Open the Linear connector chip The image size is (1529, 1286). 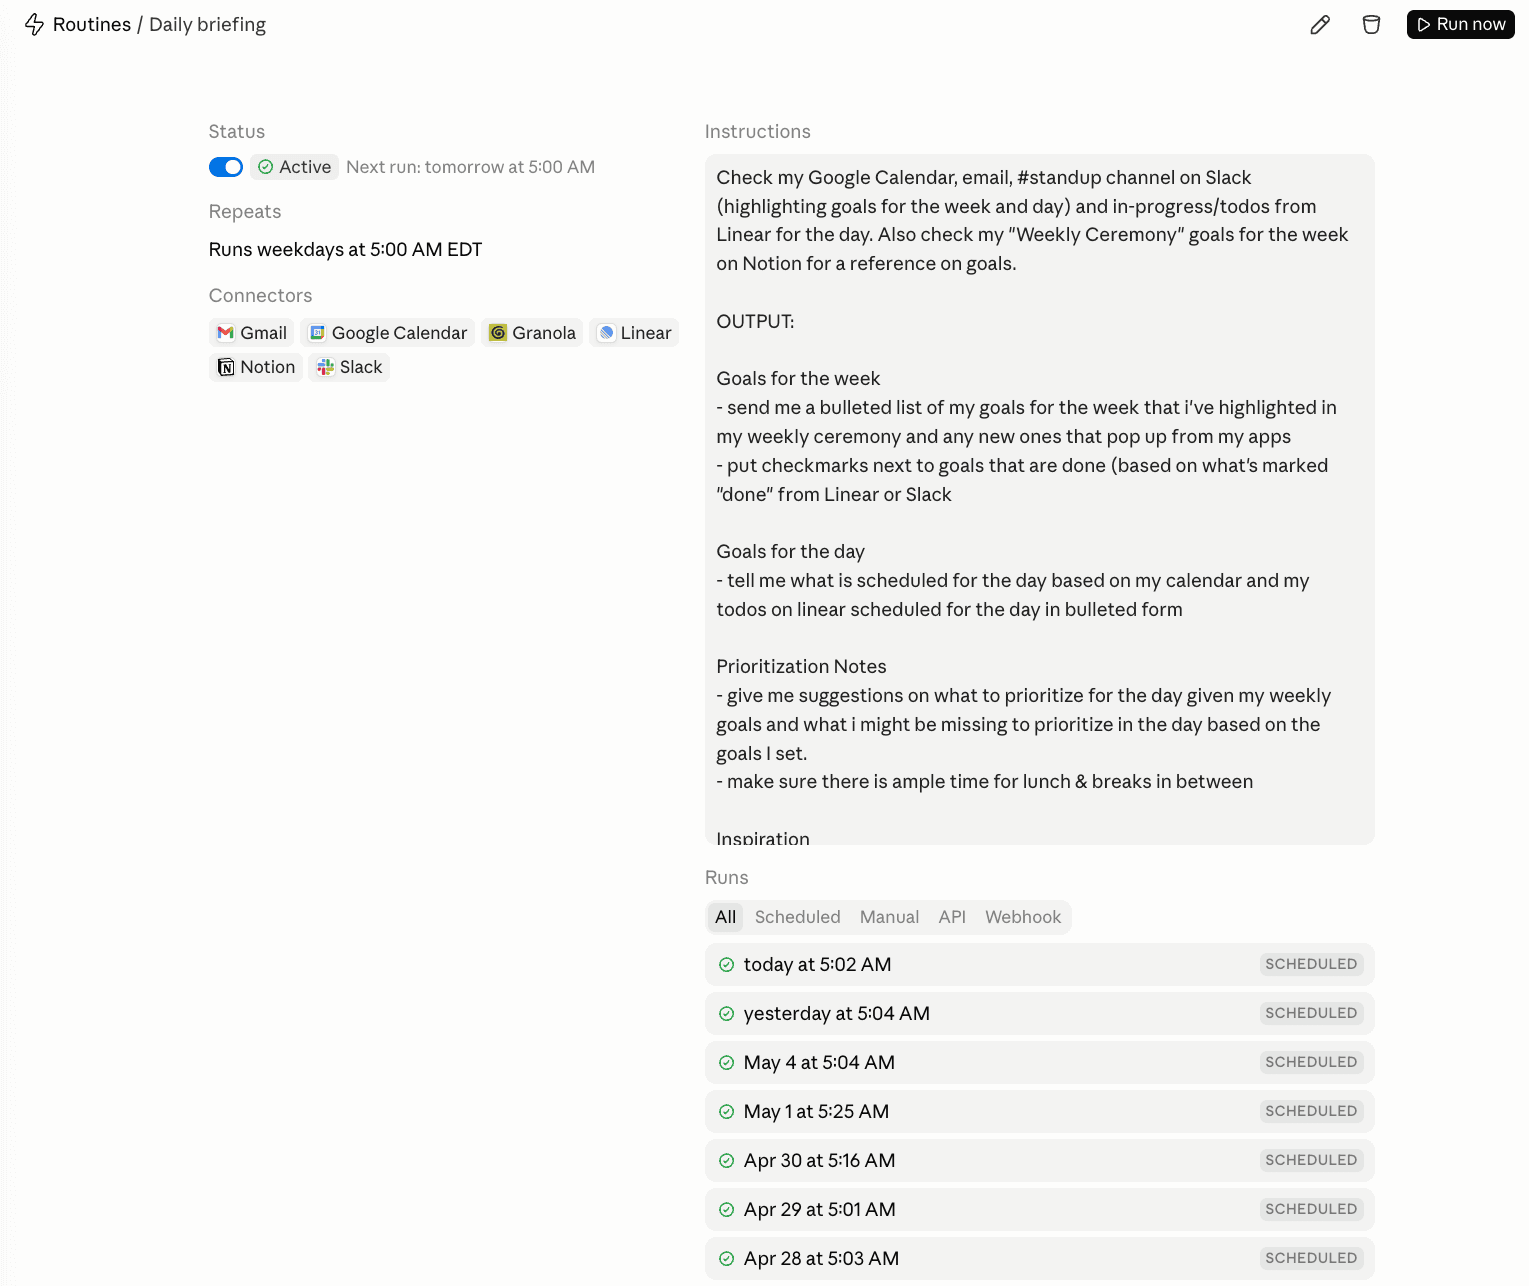click(634, 333)
